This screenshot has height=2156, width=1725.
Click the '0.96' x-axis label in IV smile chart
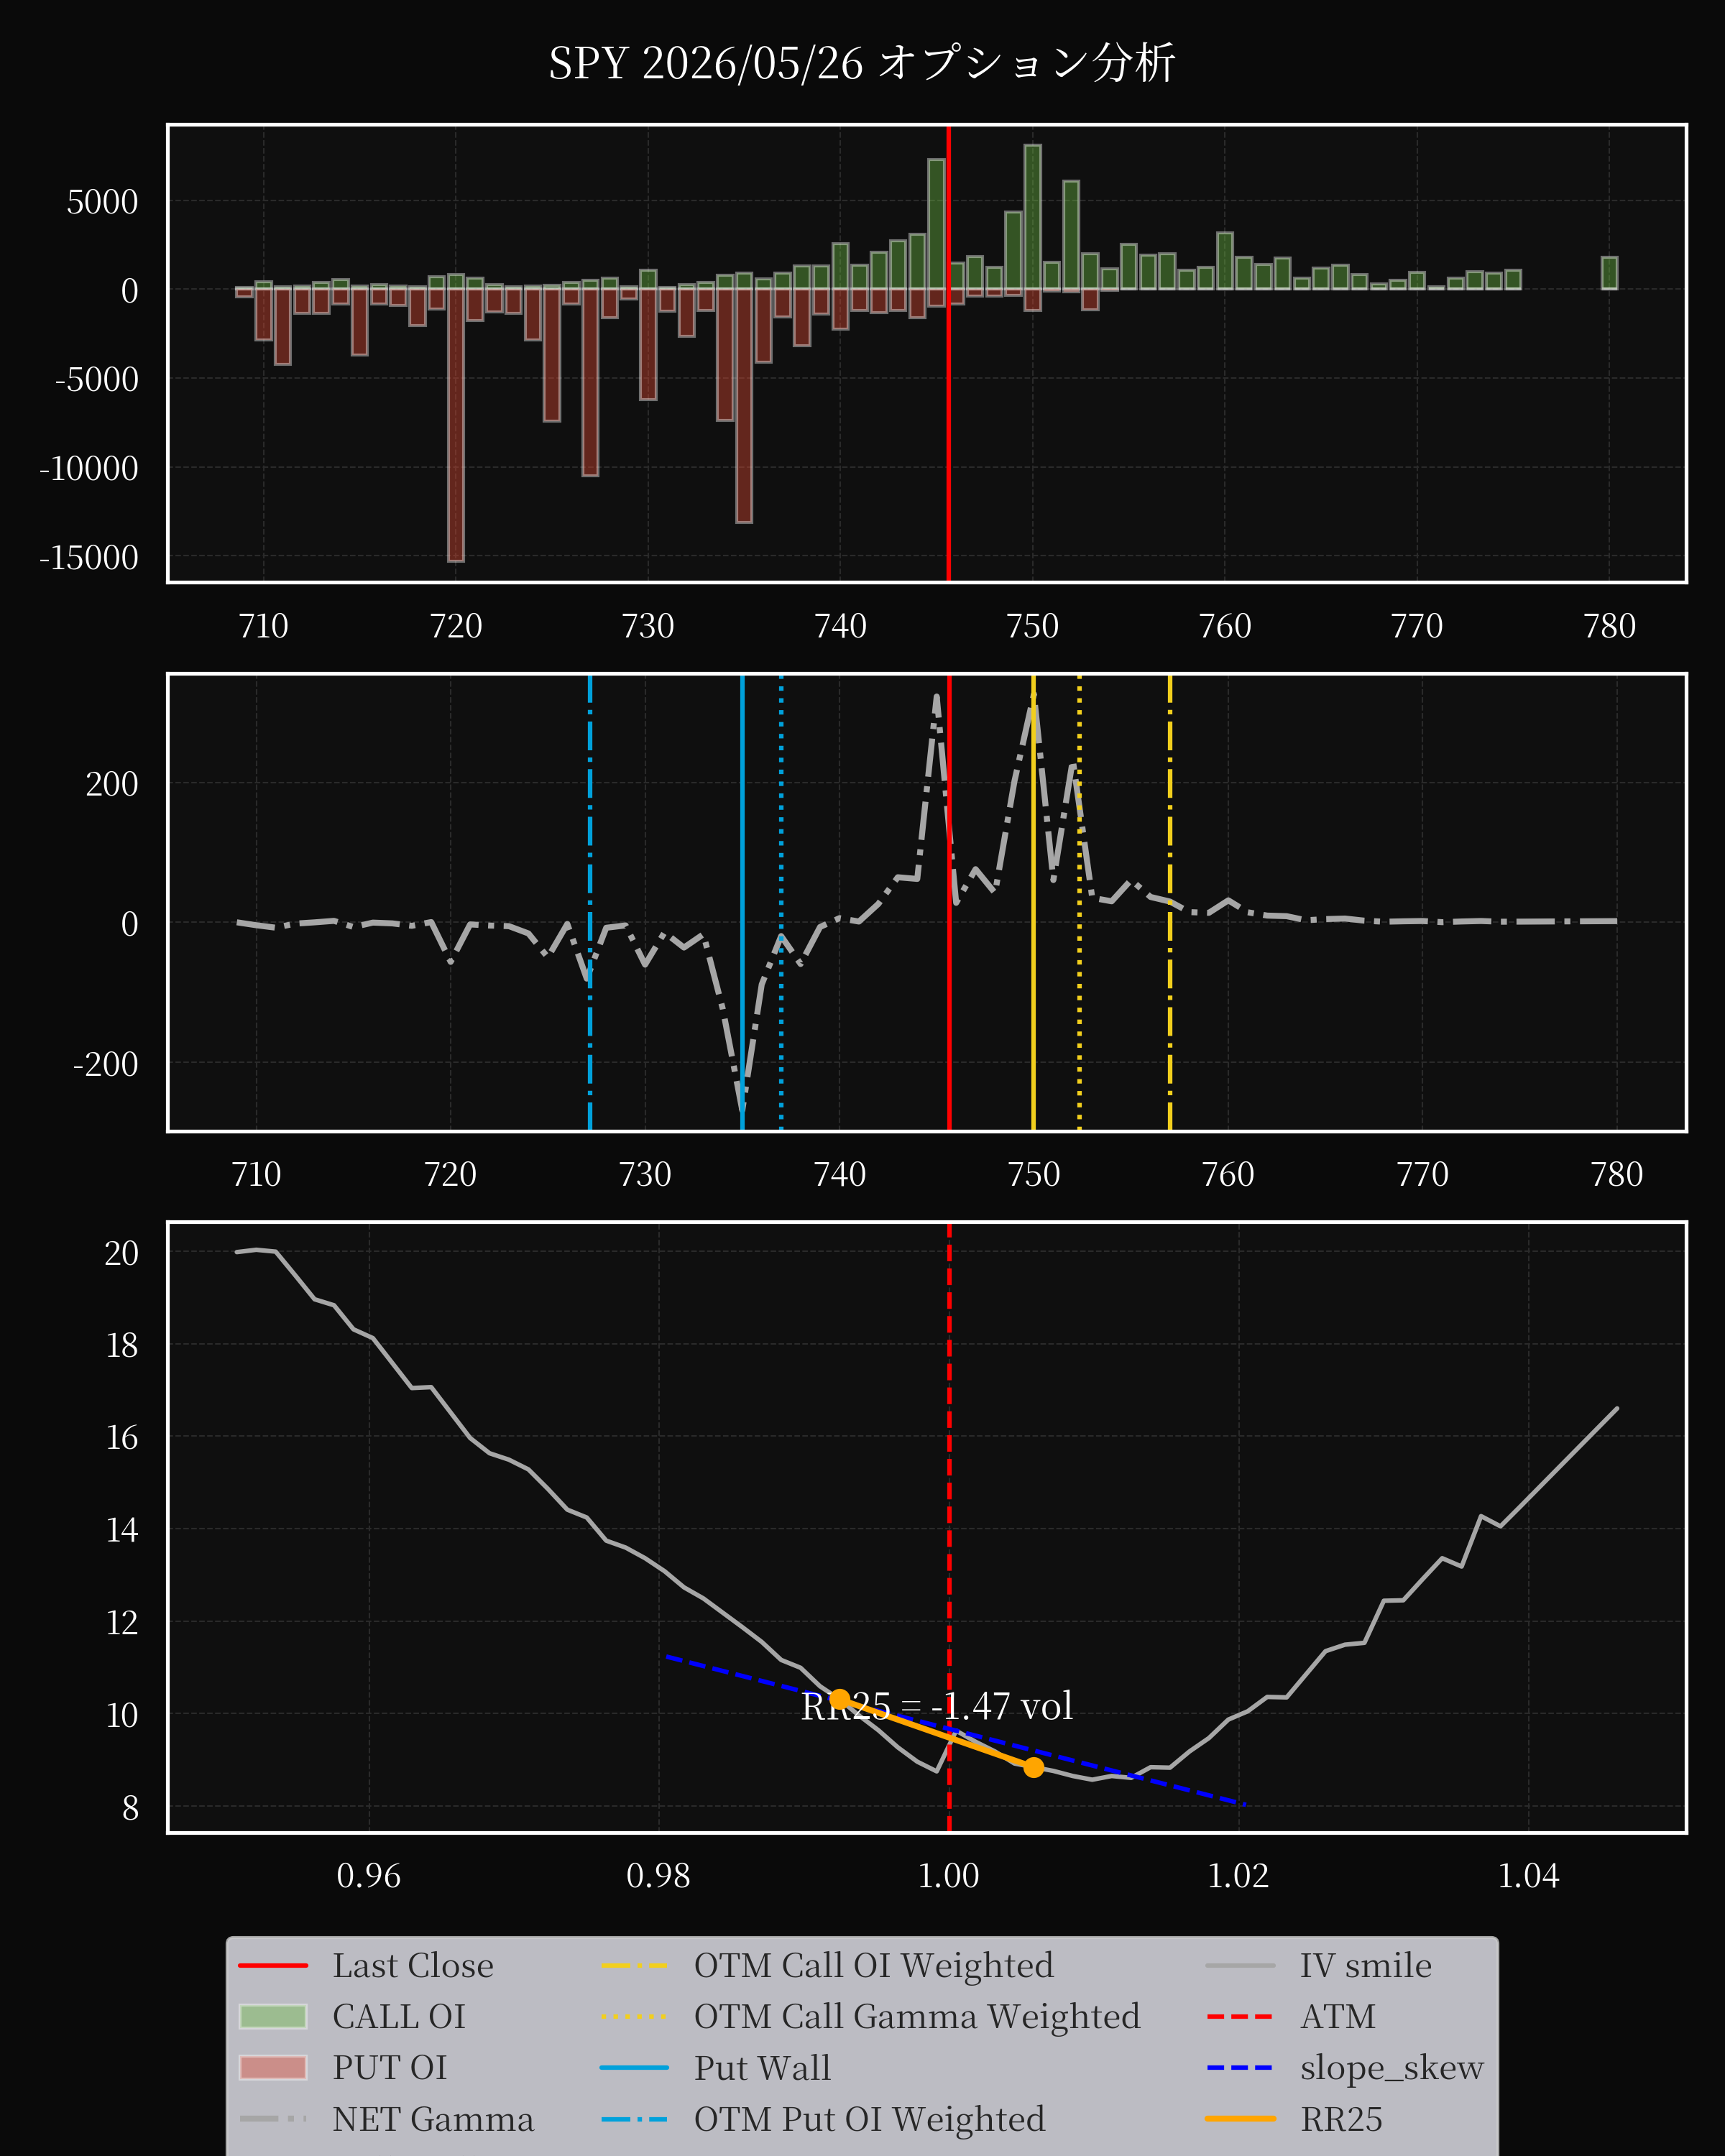pyautogui.click(x=369, y=1874)
